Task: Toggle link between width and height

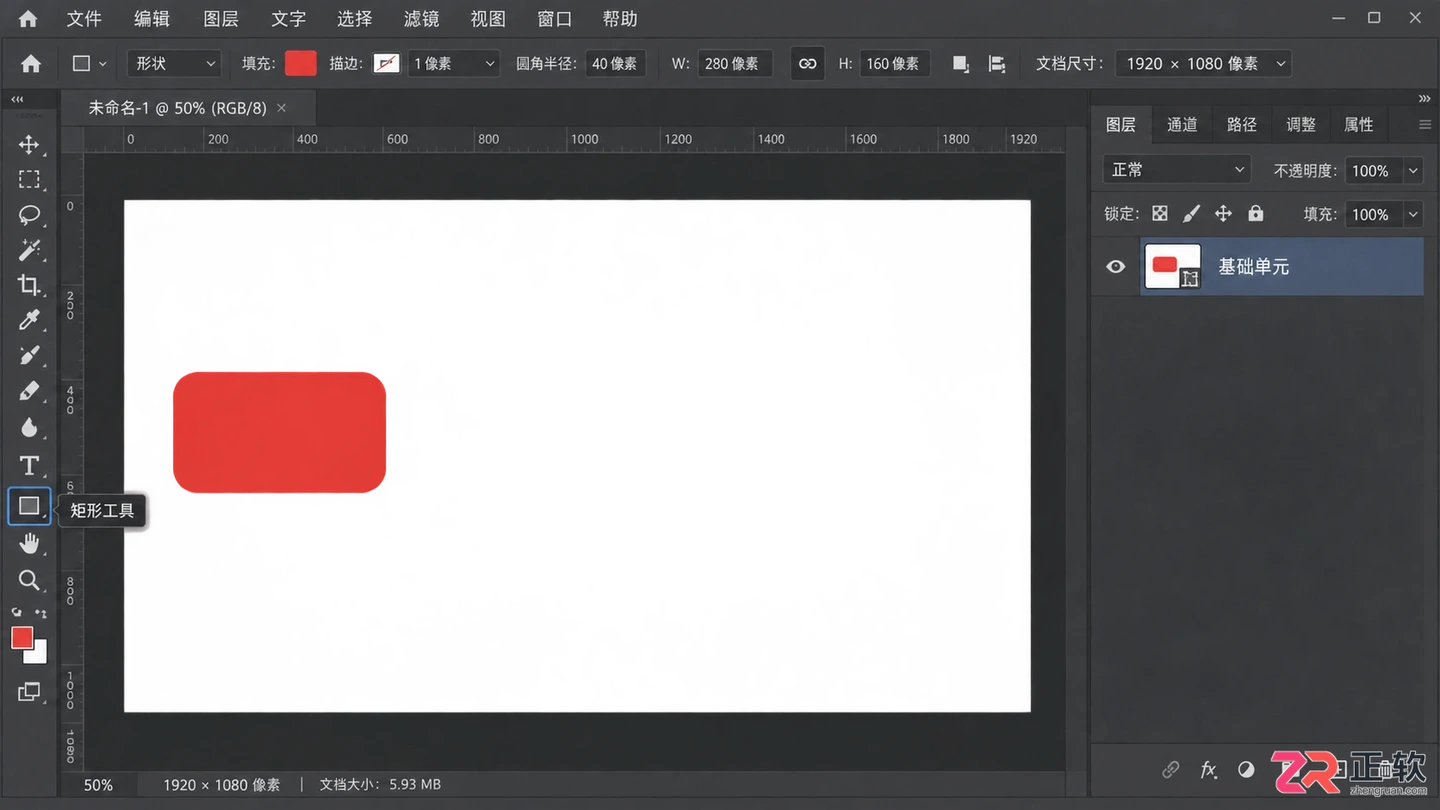Action: click(x=807, y=64)
